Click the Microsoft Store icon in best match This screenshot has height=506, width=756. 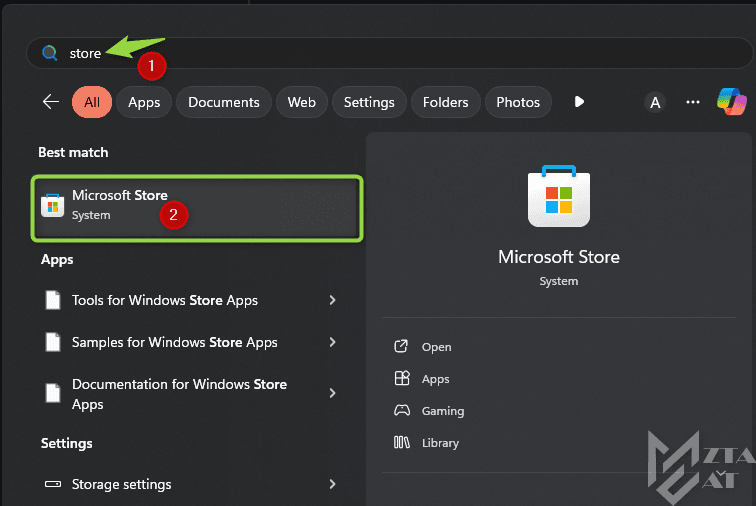53,205
